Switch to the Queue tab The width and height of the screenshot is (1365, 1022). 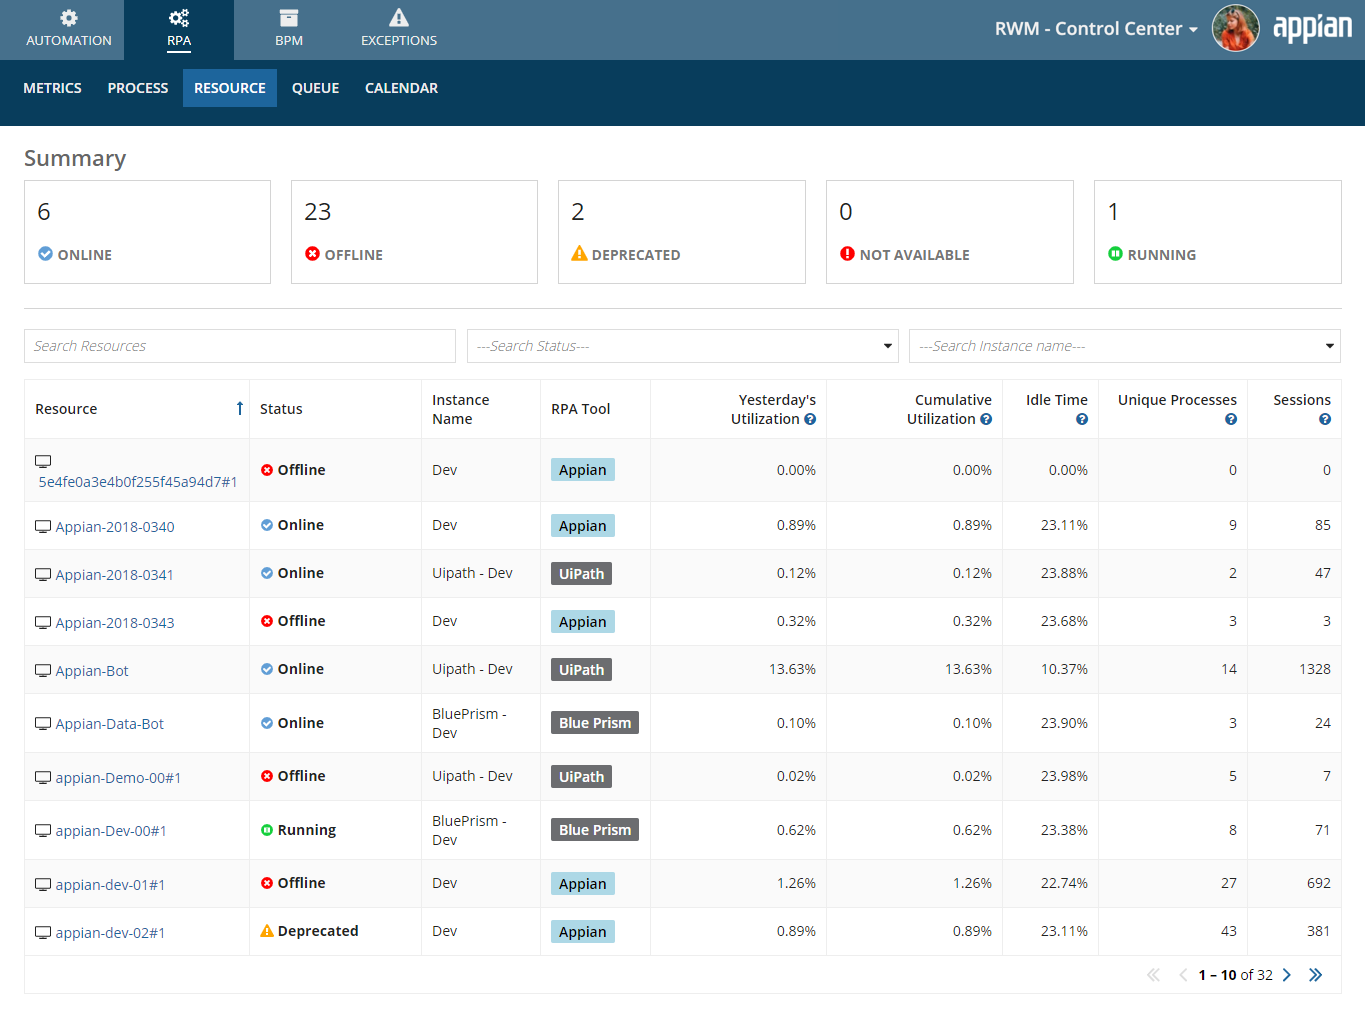[315, 88]
